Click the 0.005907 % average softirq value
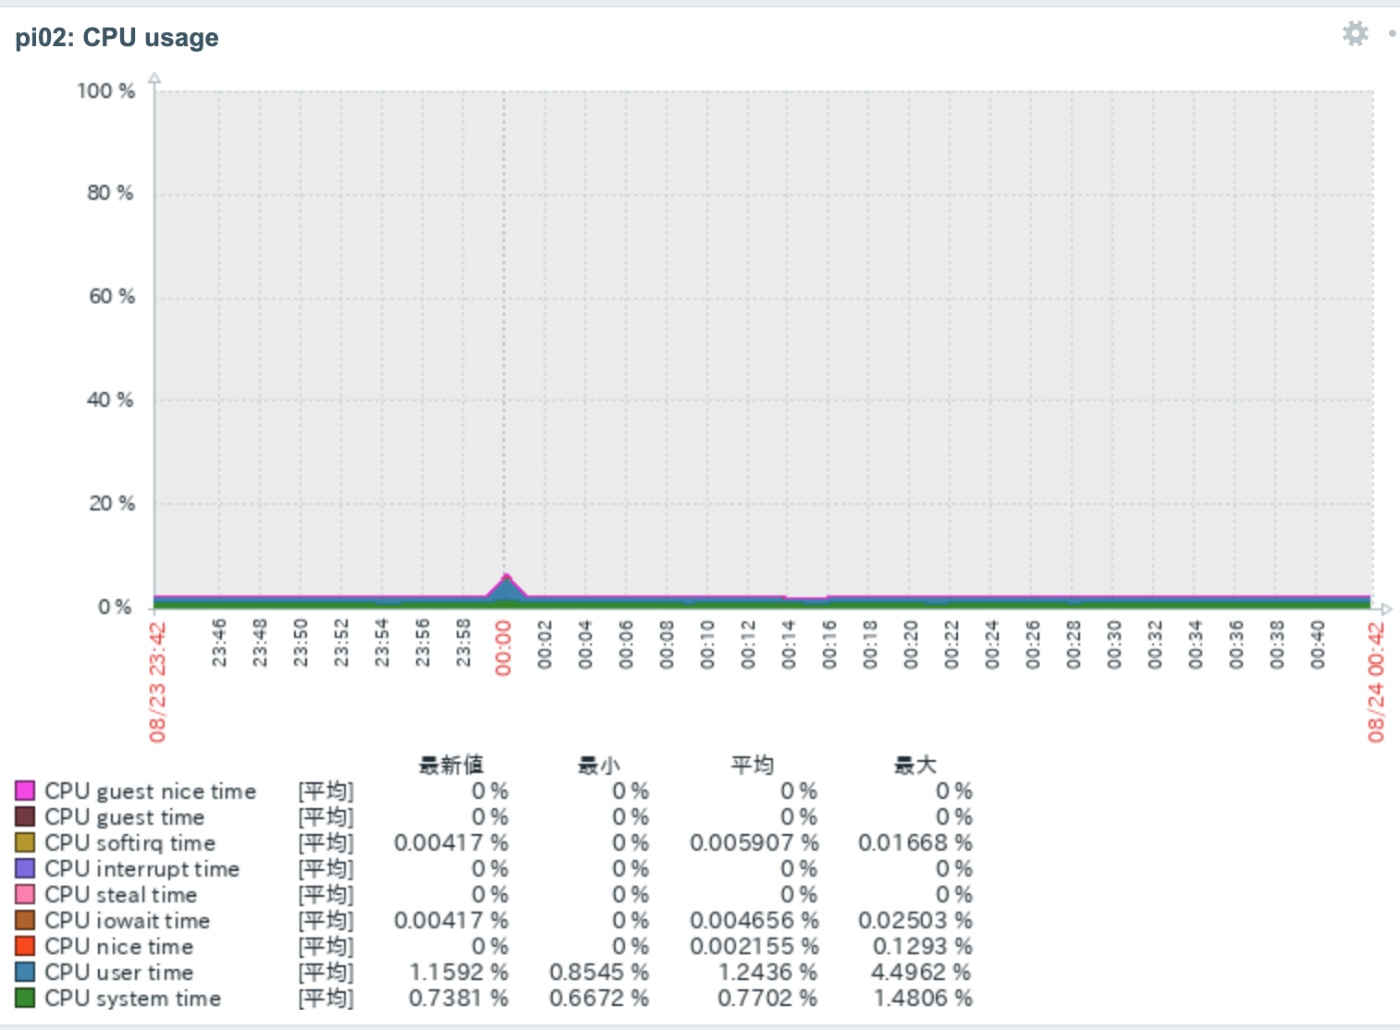 [754, 843]
